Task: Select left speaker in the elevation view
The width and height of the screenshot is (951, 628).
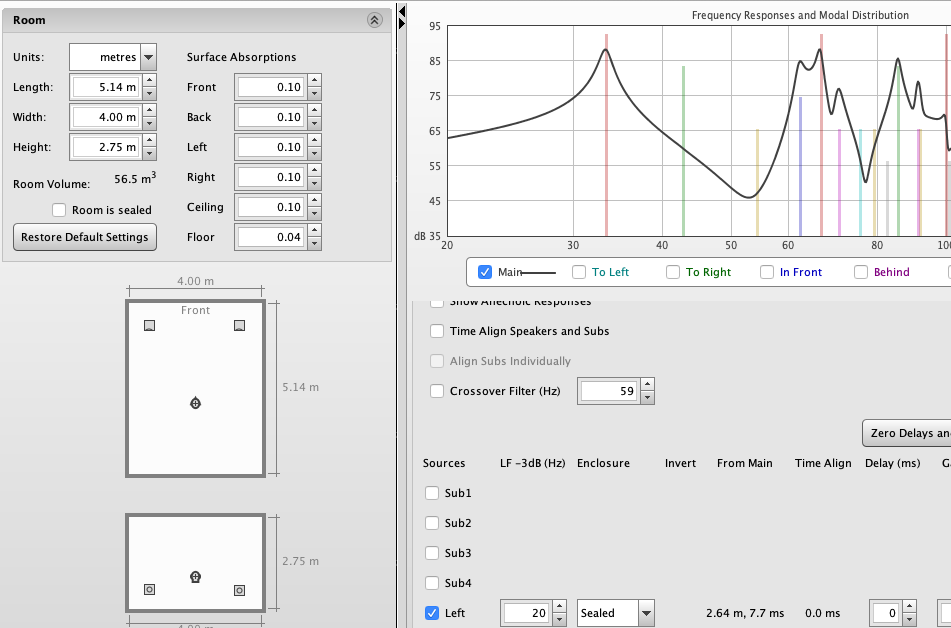Action: coord(149,590)
